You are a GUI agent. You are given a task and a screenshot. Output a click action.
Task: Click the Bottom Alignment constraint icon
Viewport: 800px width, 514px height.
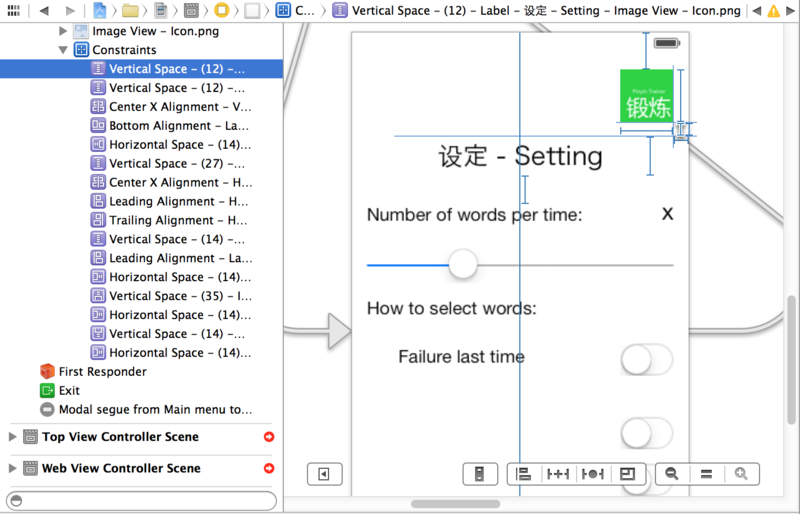click(97, 126)
